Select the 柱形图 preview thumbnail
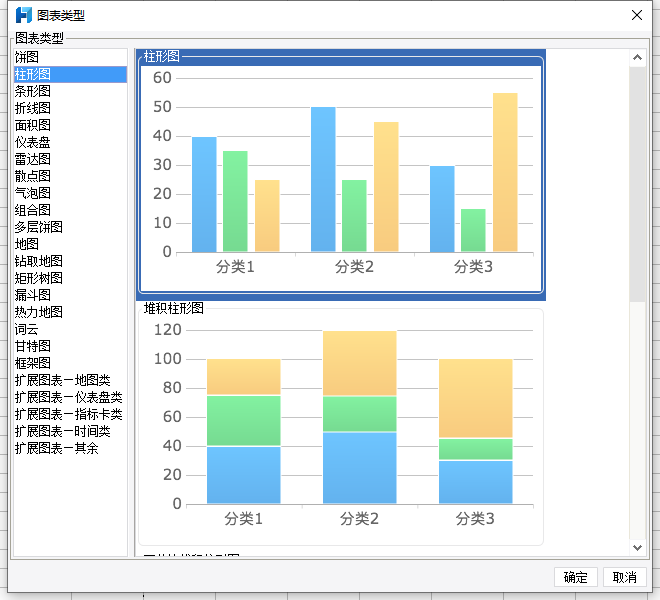 [341, 175]
